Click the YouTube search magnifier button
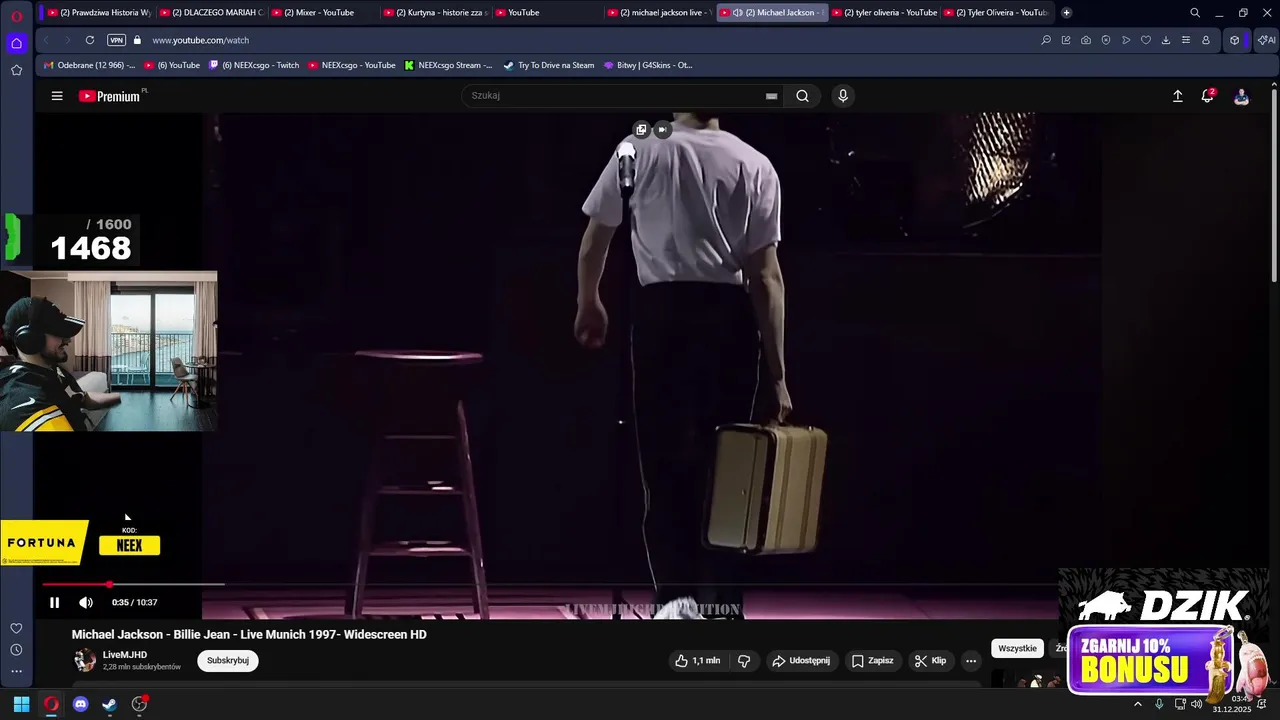 coord(802,96)
